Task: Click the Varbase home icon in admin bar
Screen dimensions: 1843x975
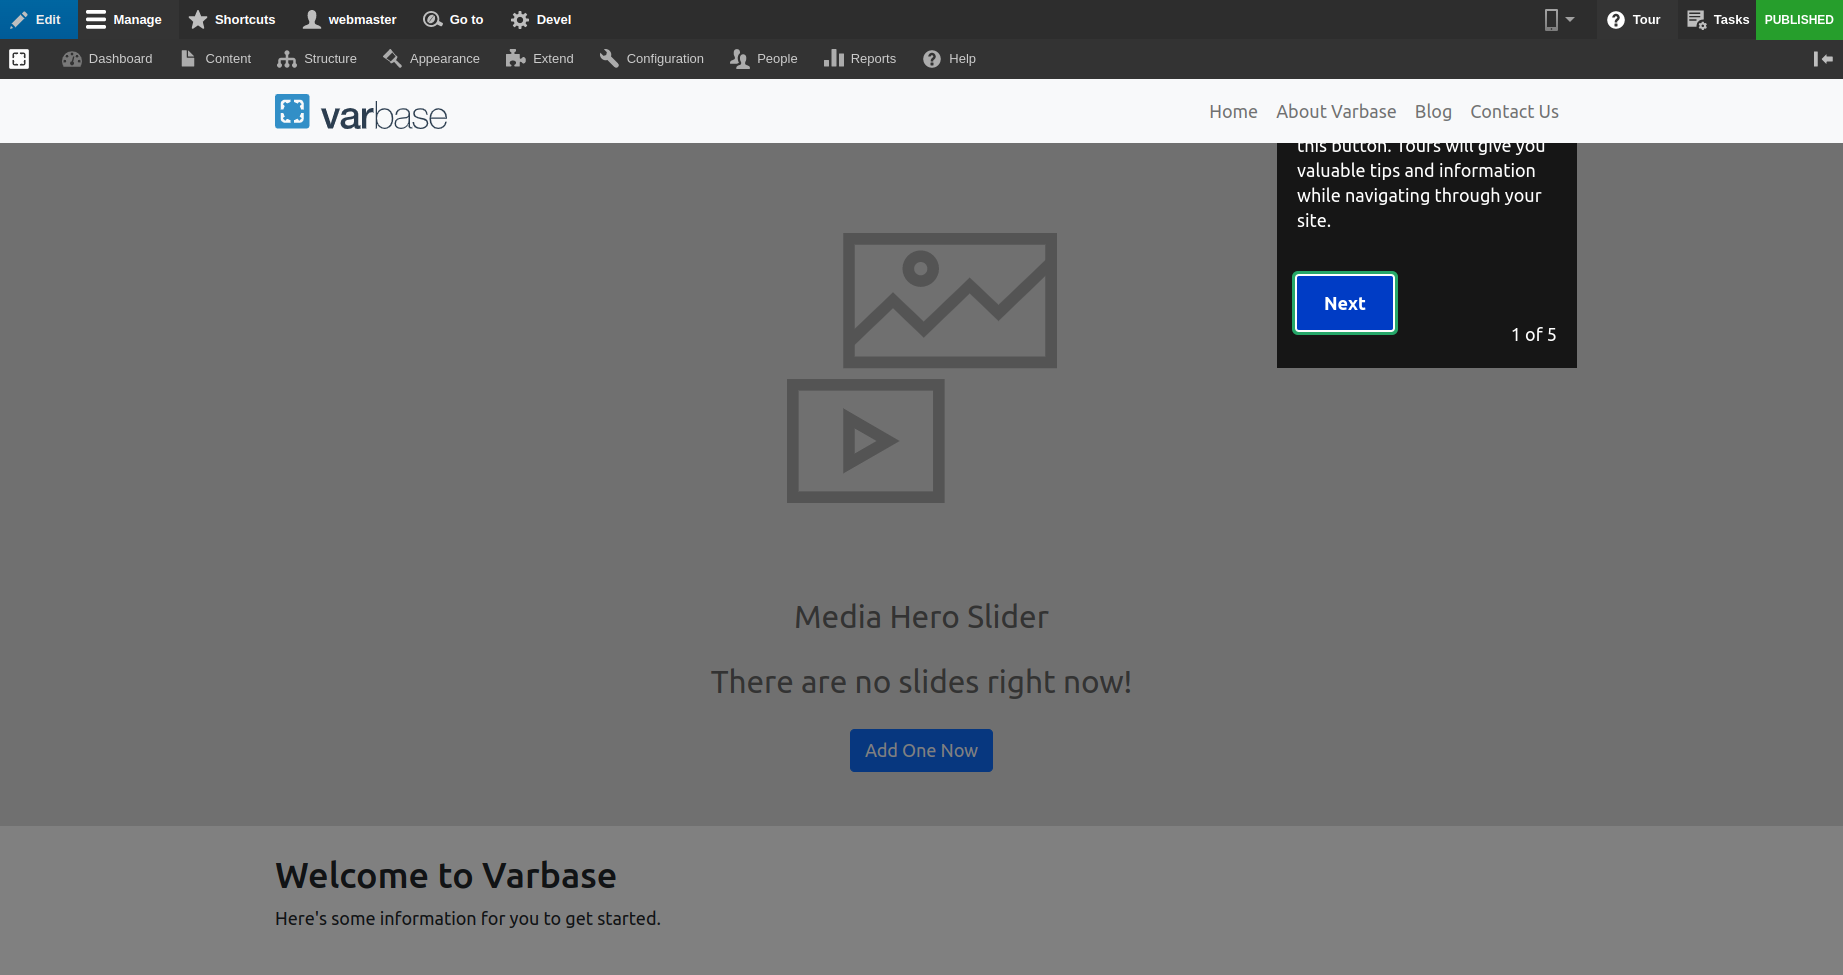Action: 19,59
